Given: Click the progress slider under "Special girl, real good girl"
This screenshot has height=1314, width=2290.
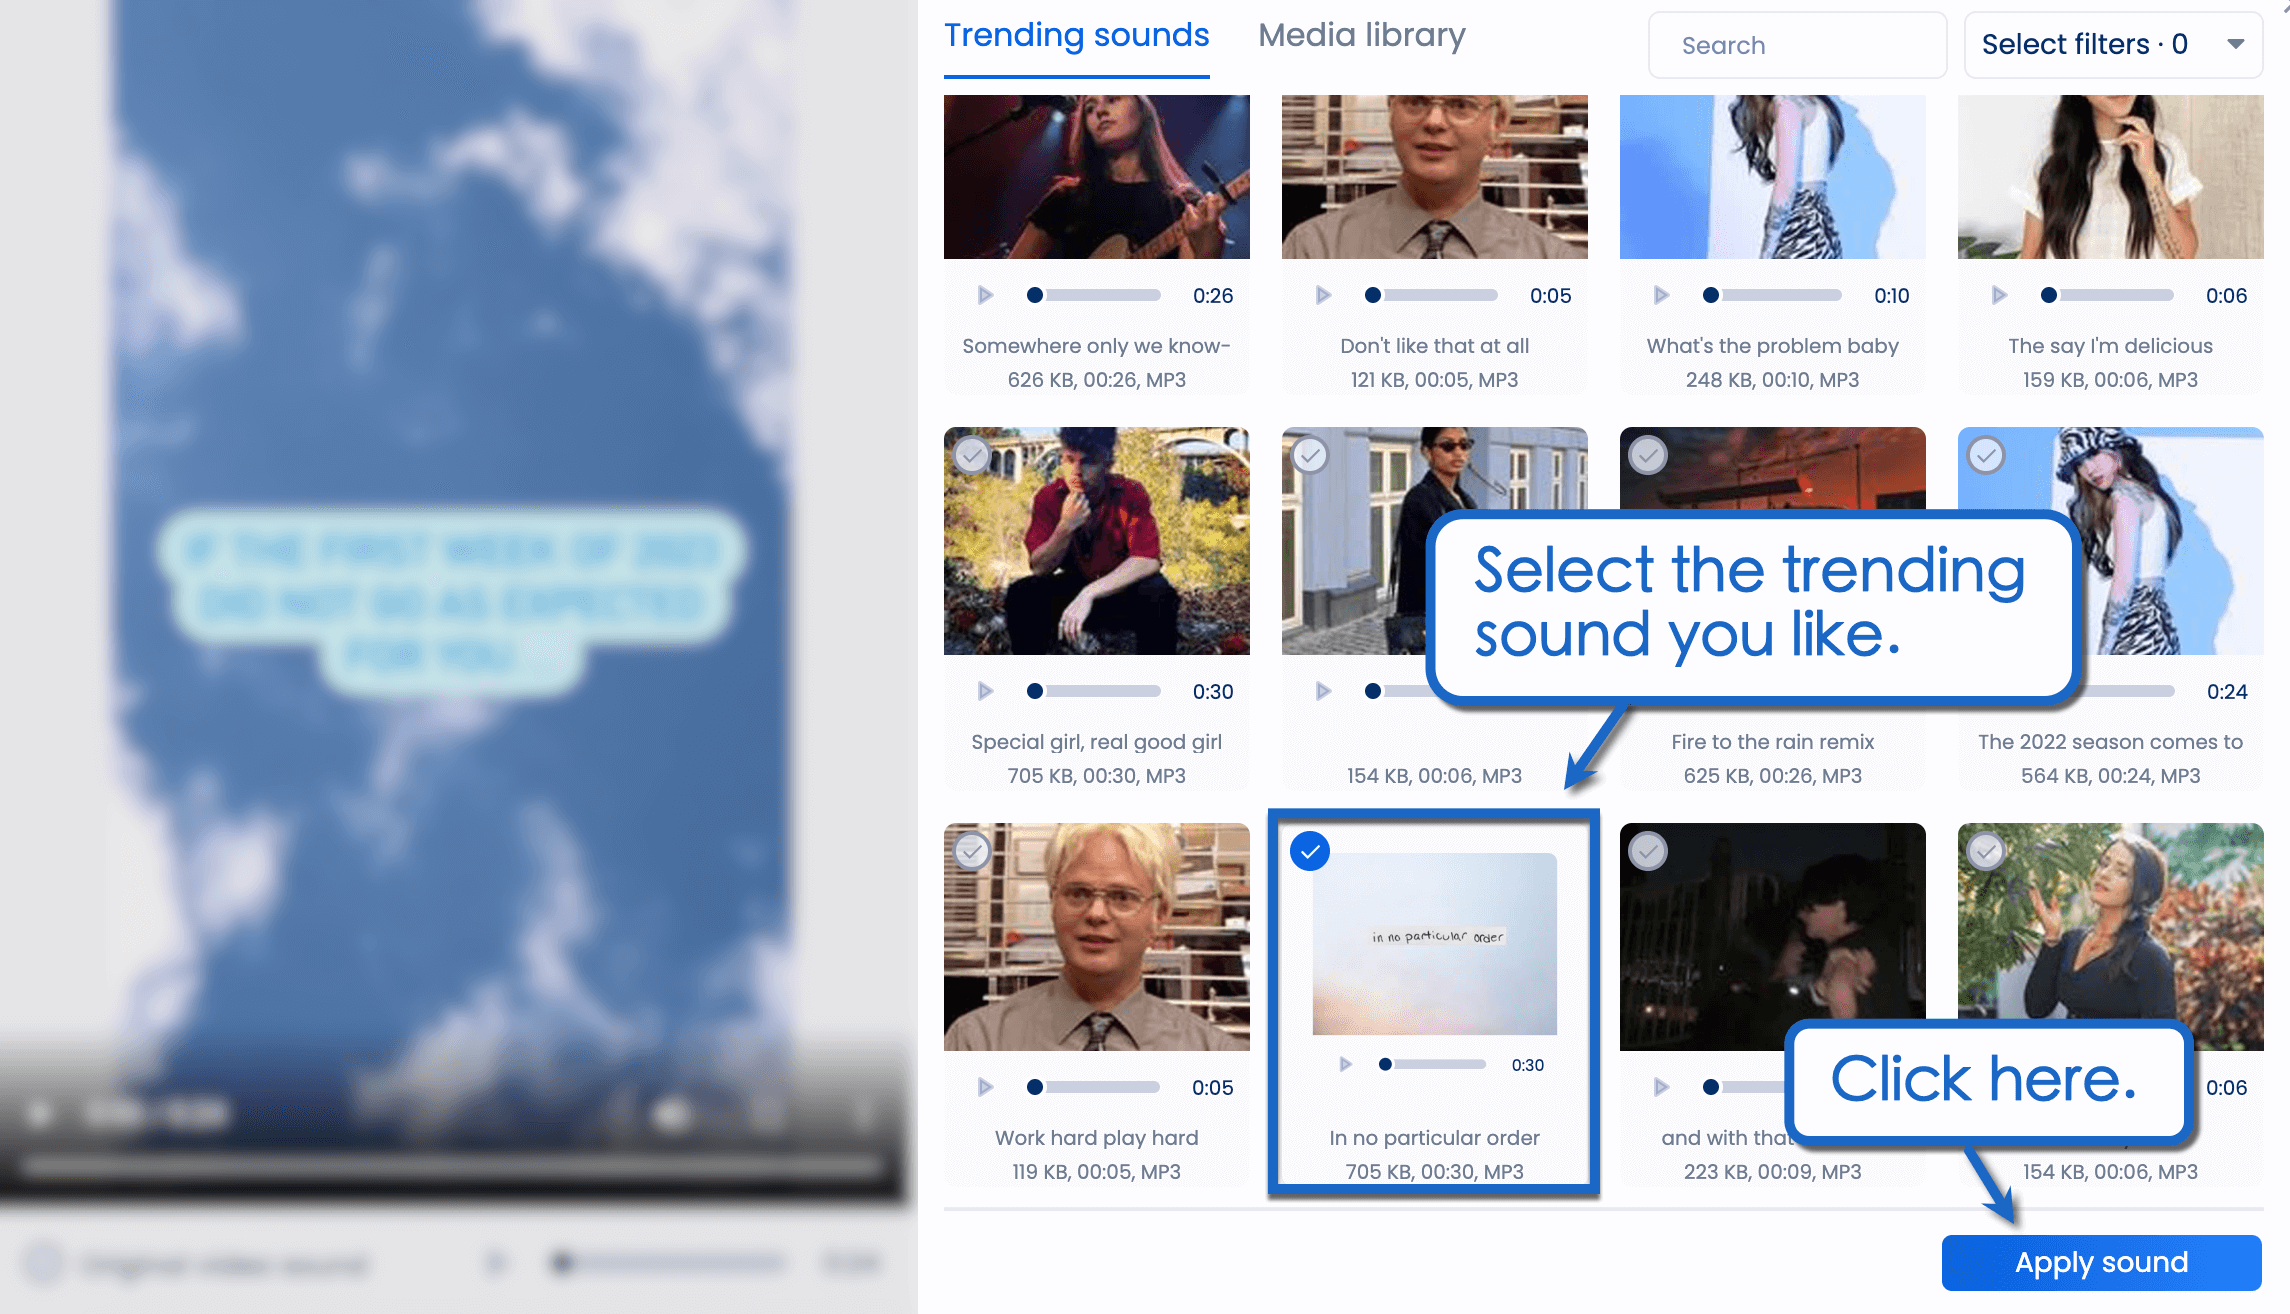Looking at the screenshot, I should [x=1093, y=690].
